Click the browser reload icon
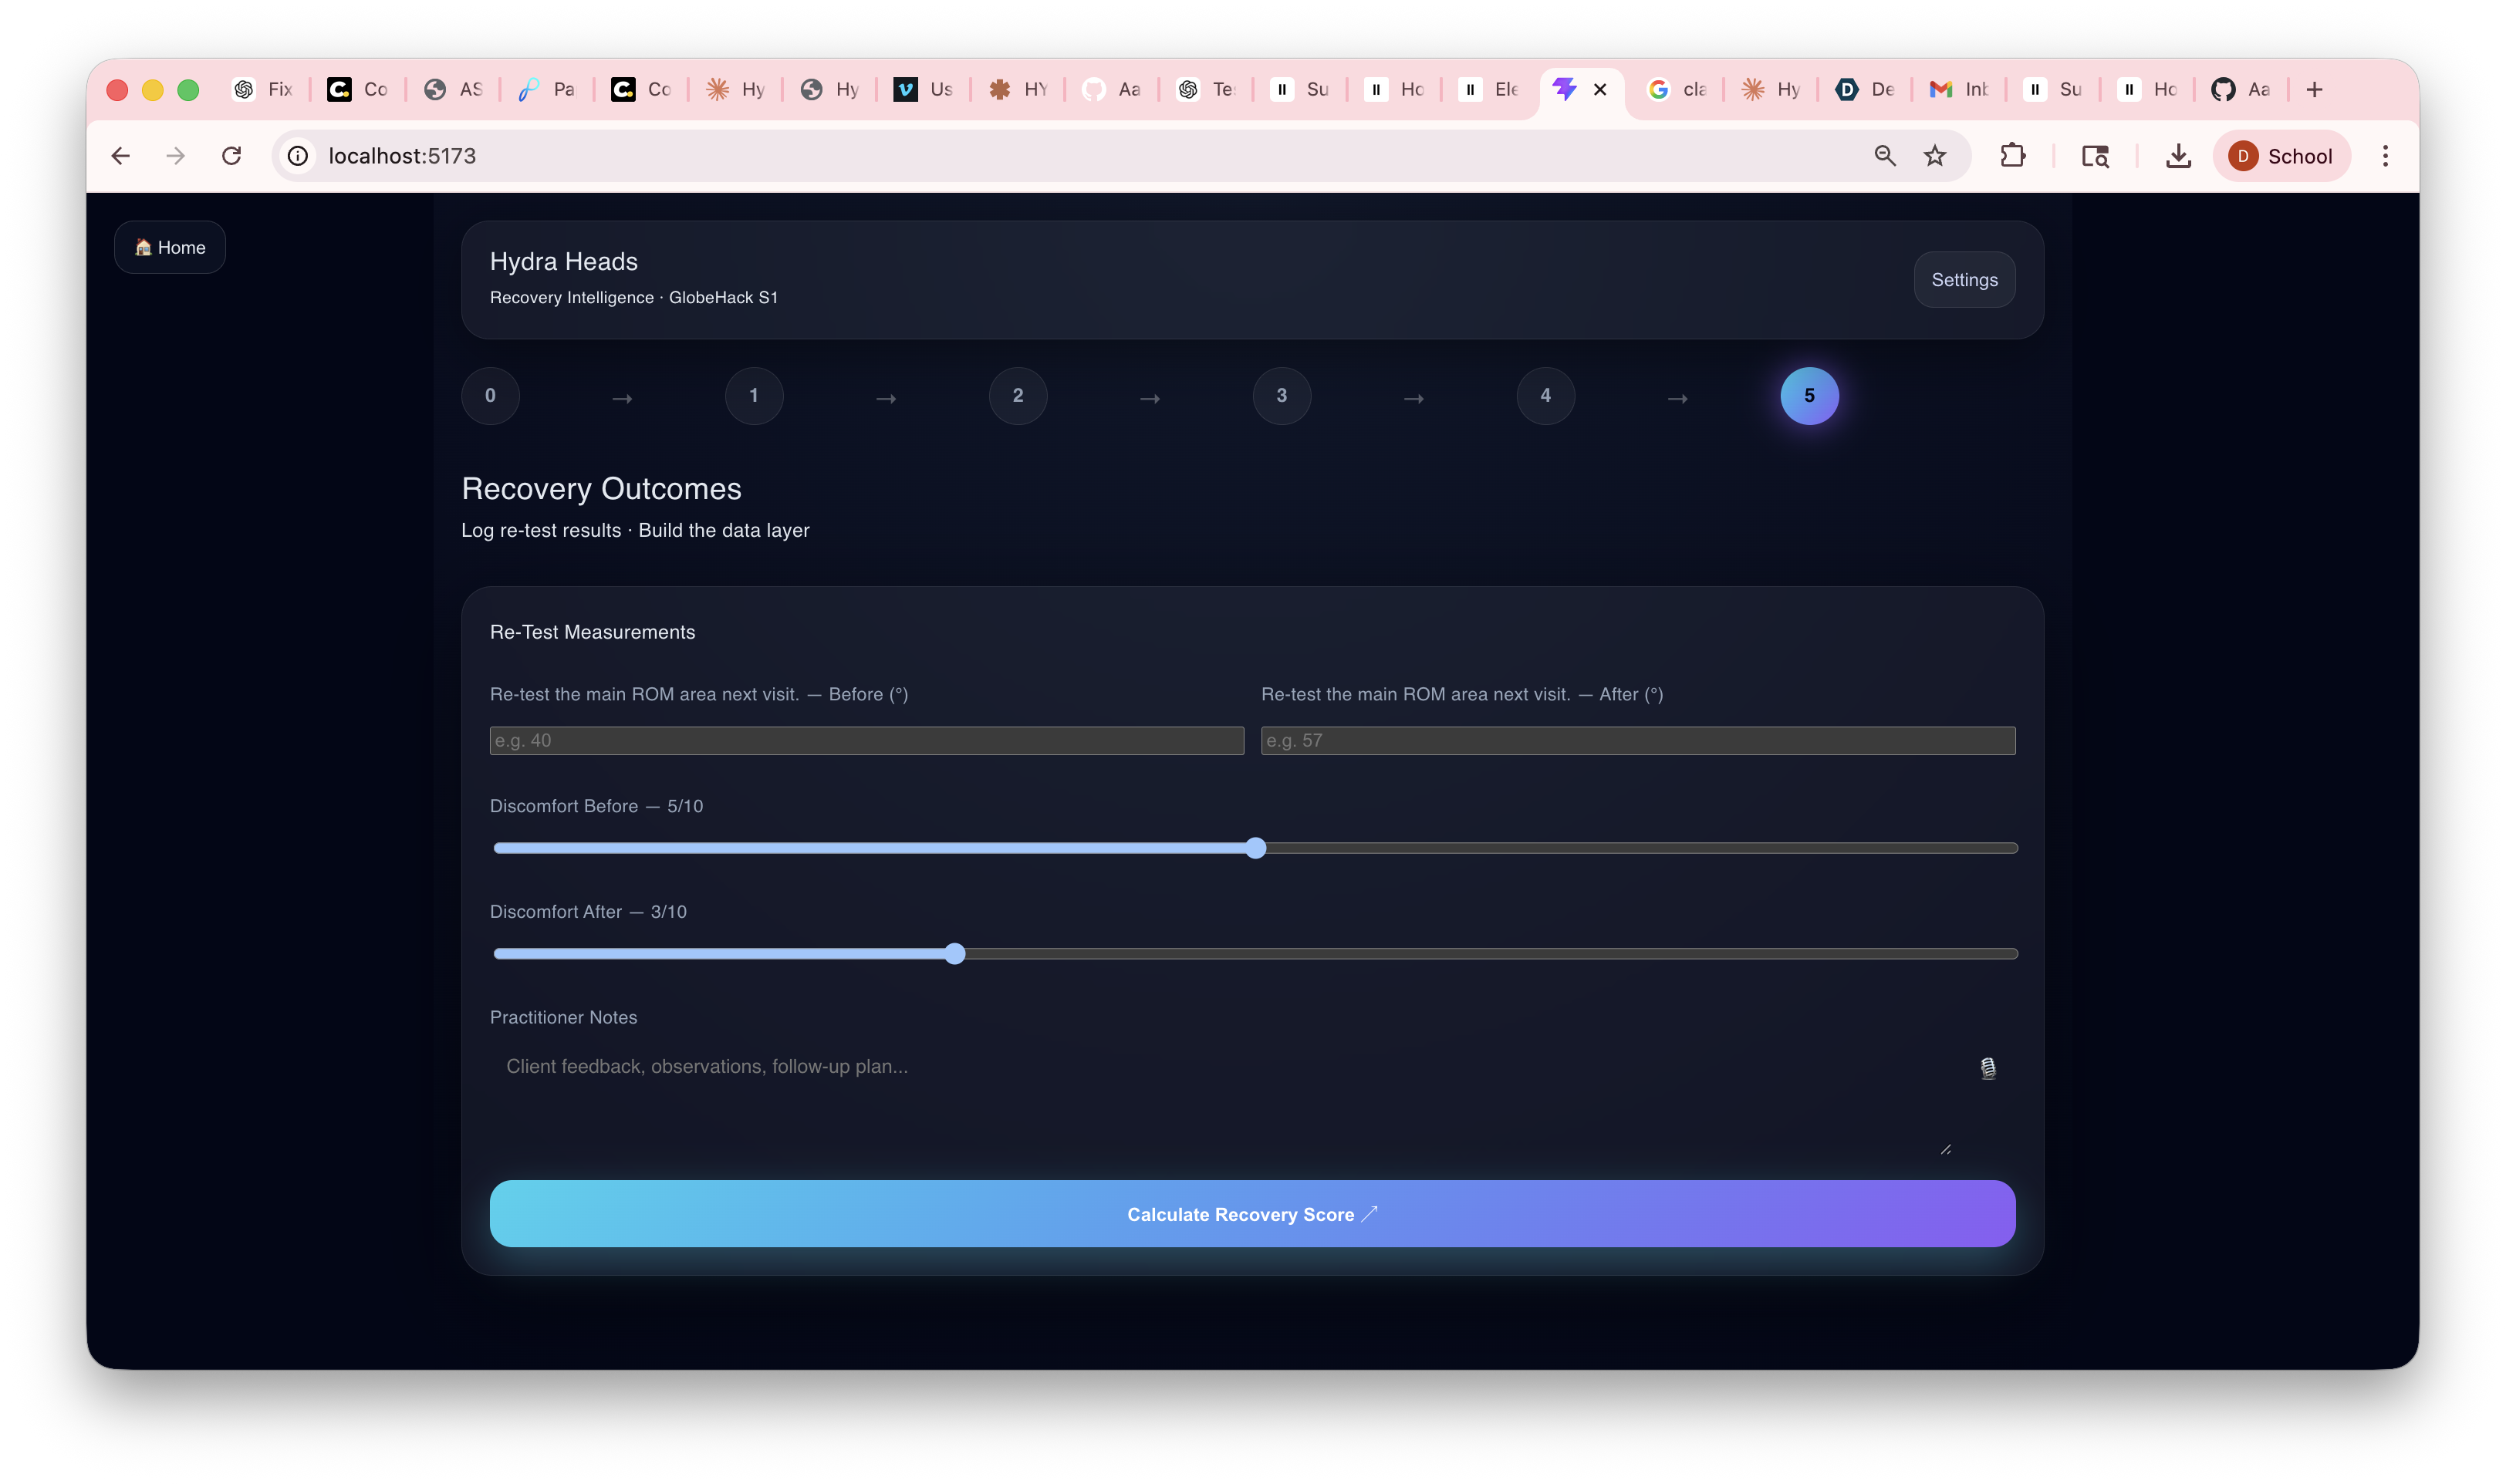2506x1484 pixels. coord(231,156)
